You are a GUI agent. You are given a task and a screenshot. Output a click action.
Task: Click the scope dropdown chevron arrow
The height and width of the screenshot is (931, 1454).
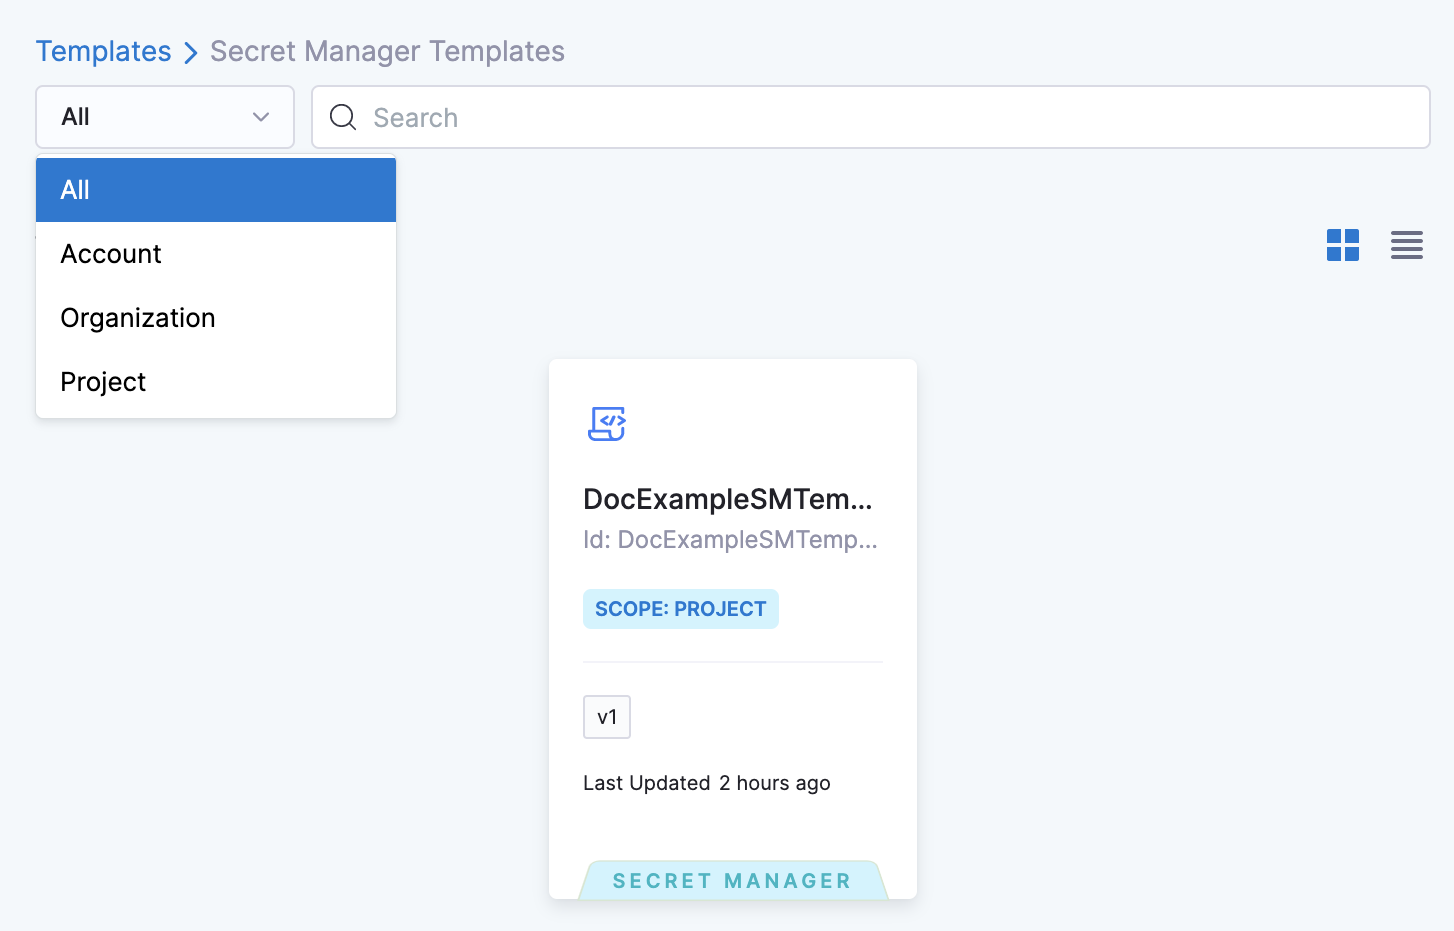click(x=261, y=117)
